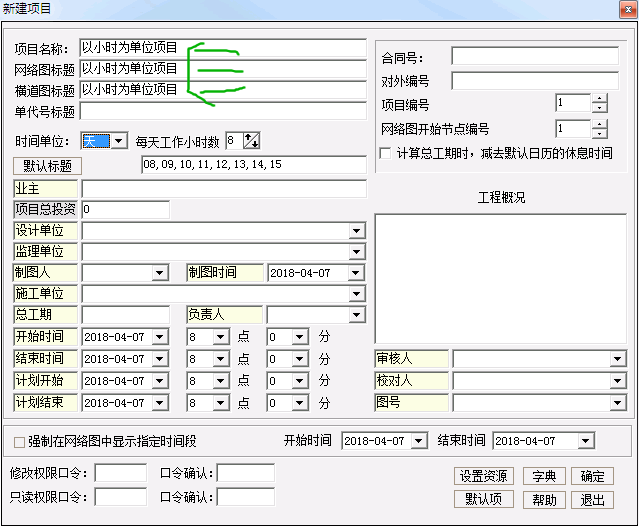Expand the 图号 dropdown
Screen dimensions: 639x527
pos(617,403)
